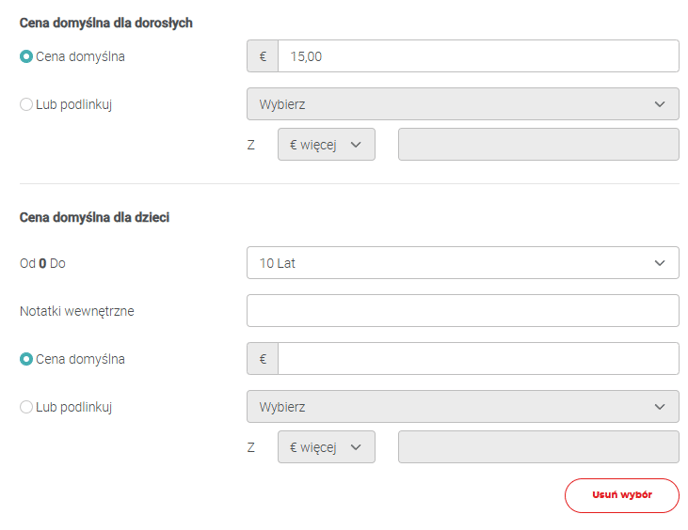Click the 'Cena domyślna dla dorosłych' heading
The height and width of the screenshot is (530, 688).
coord(106,23)
